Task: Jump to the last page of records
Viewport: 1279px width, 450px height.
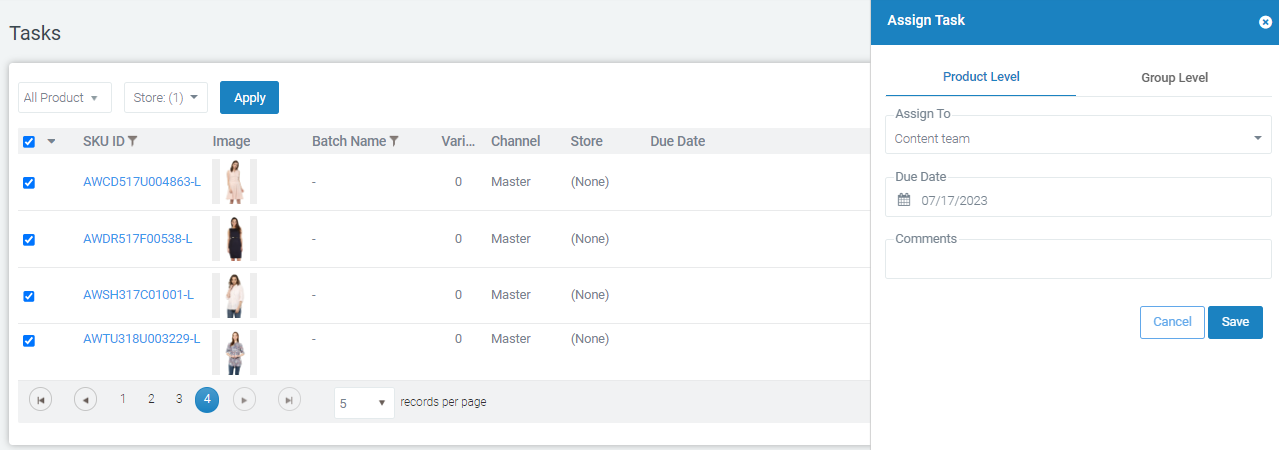Action: tap(289, 400)
